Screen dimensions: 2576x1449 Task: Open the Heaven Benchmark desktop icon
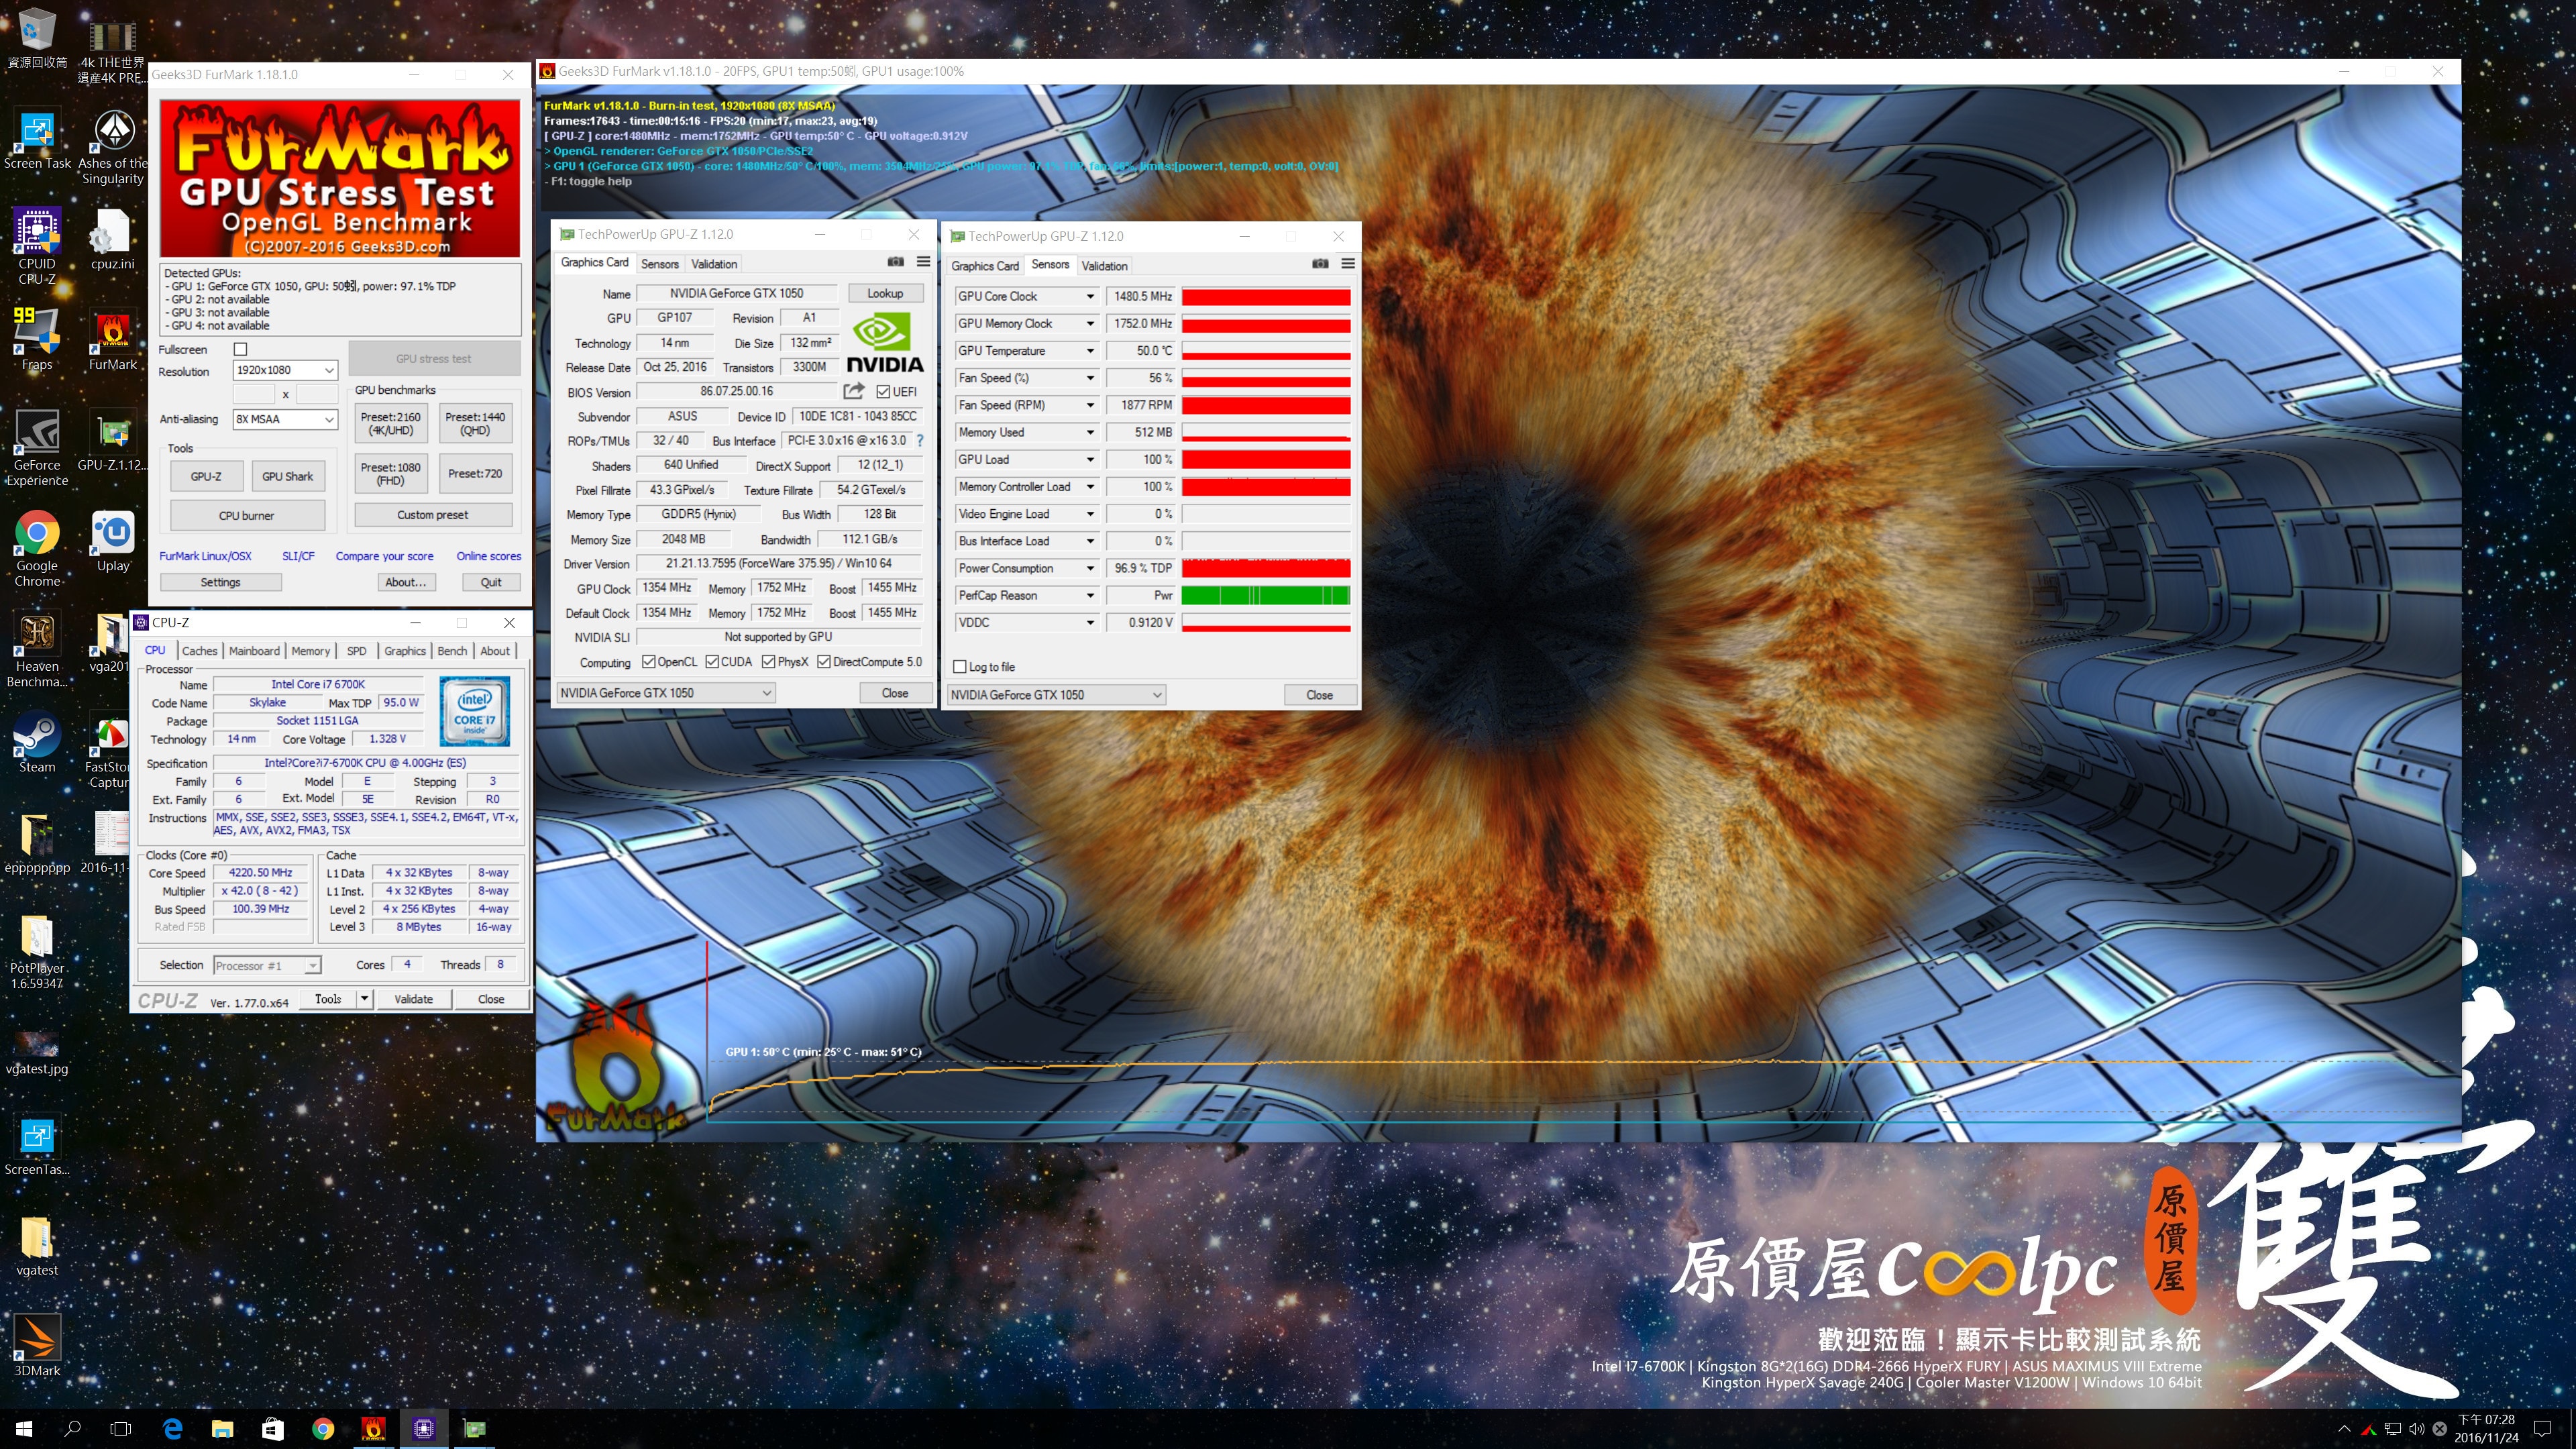(37, 650)
